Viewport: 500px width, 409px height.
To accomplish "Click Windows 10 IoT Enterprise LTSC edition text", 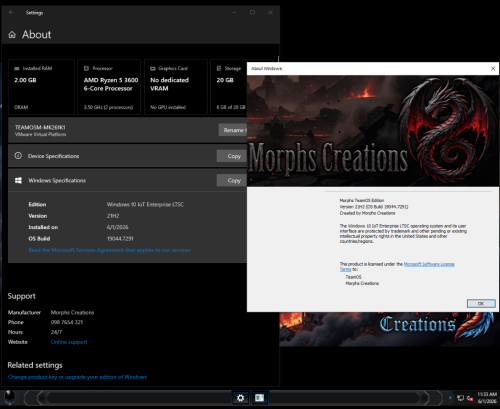I will coord(145,204).
